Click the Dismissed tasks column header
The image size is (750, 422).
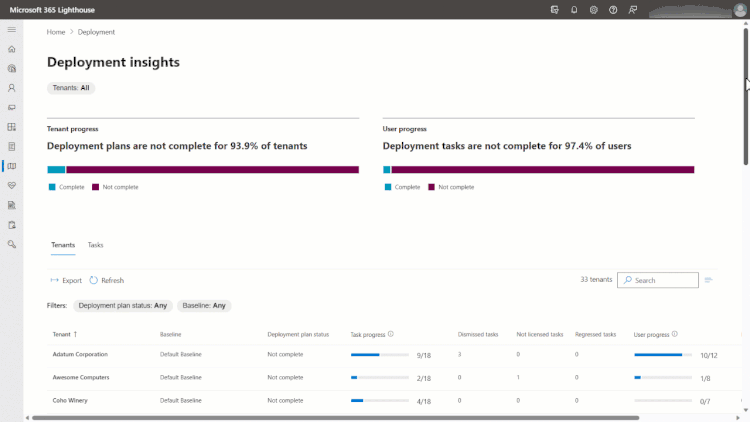click(478, 334)
